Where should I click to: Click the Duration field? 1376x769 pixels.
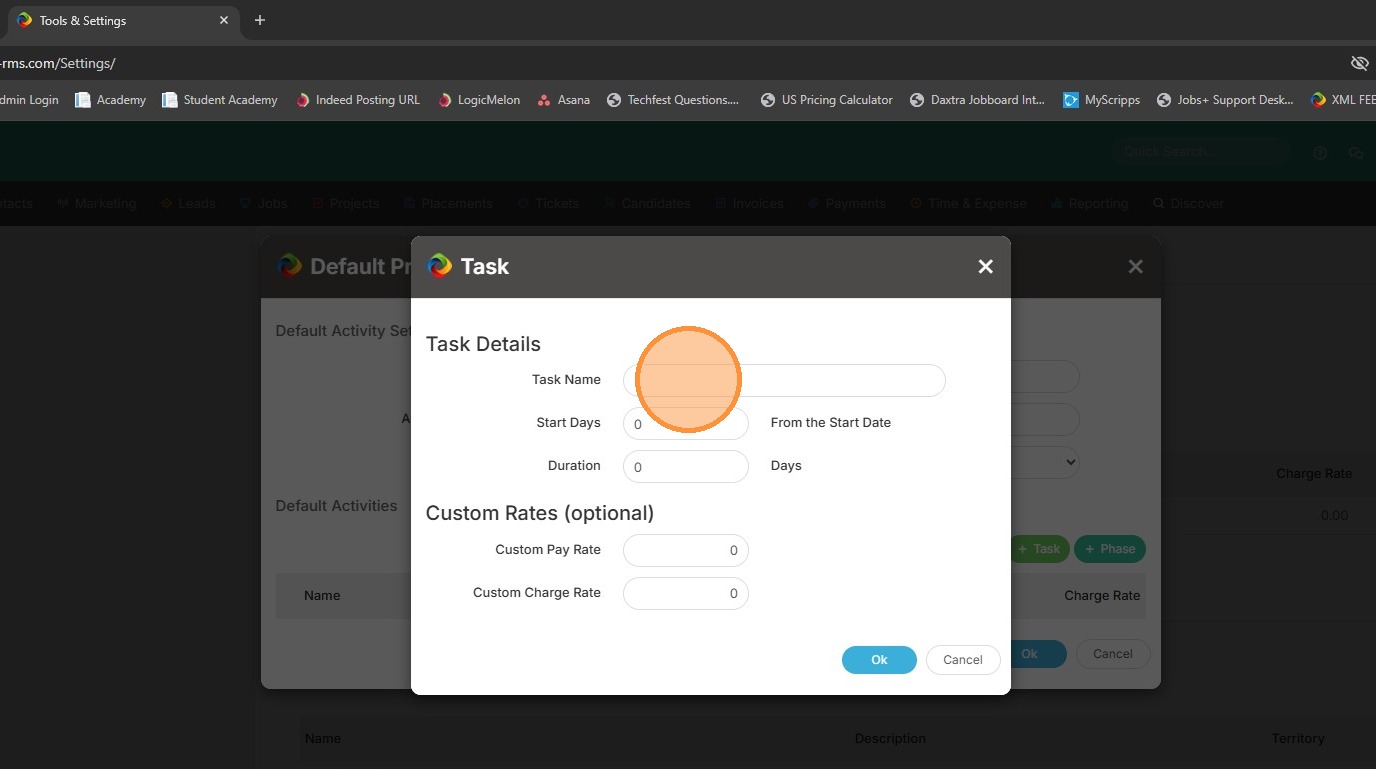coord(686,466)
